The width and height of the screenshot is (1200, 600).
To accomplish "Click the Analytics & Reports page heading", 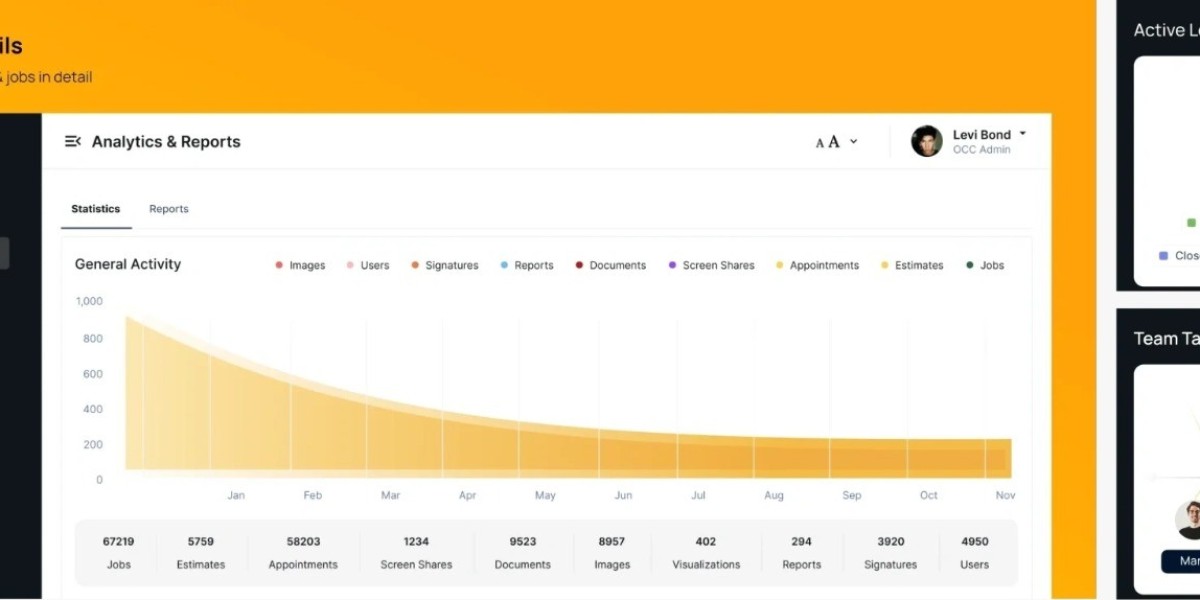I will [x=166, y=142].
